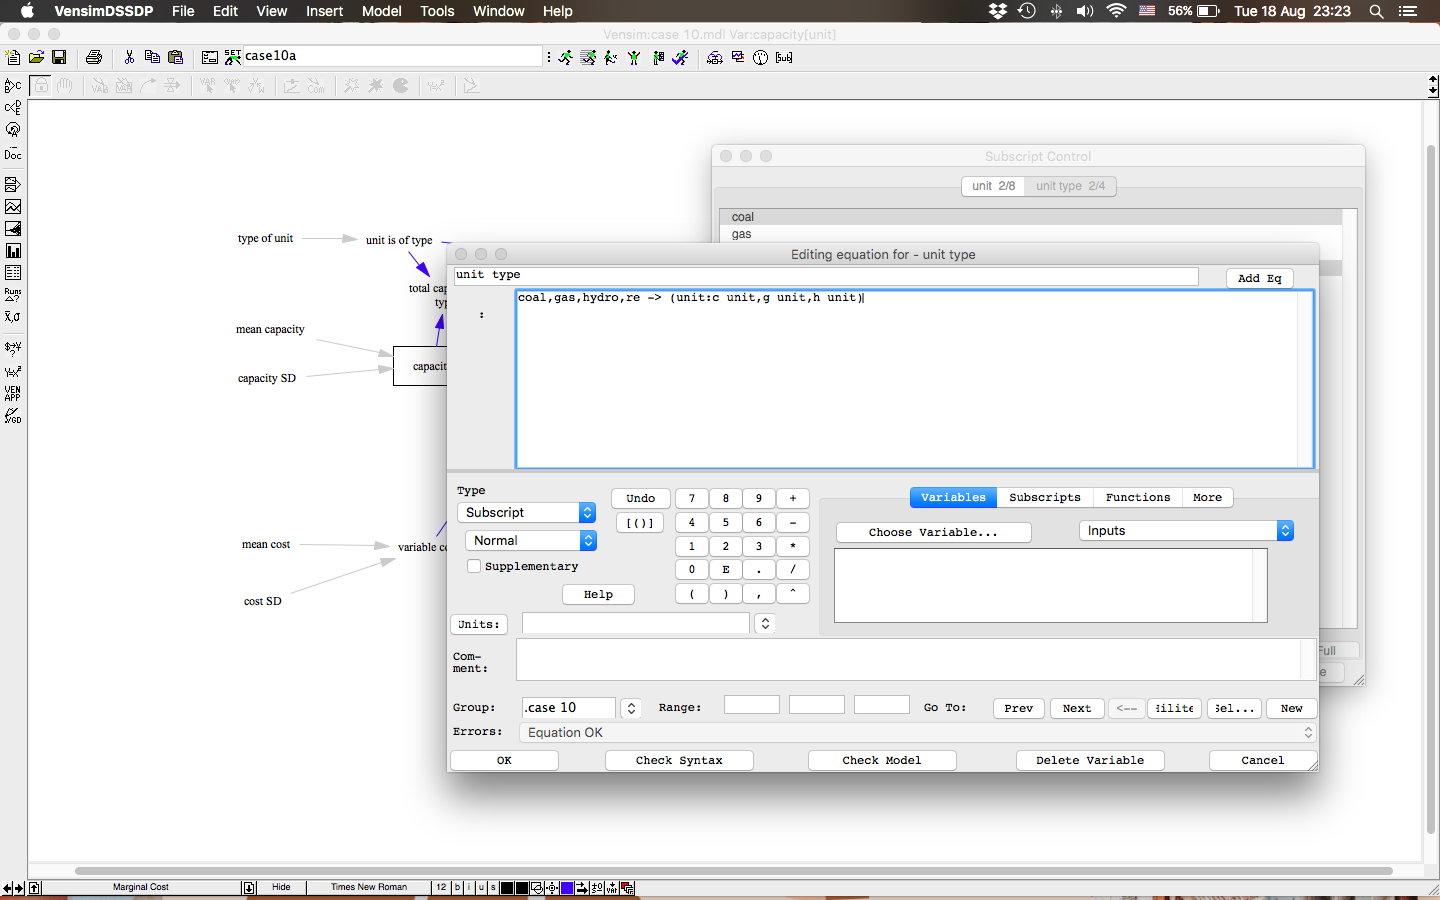Click the OK button
Image resolution: width=1440 pixels, height=900 pixels.
tap(504, 760)
